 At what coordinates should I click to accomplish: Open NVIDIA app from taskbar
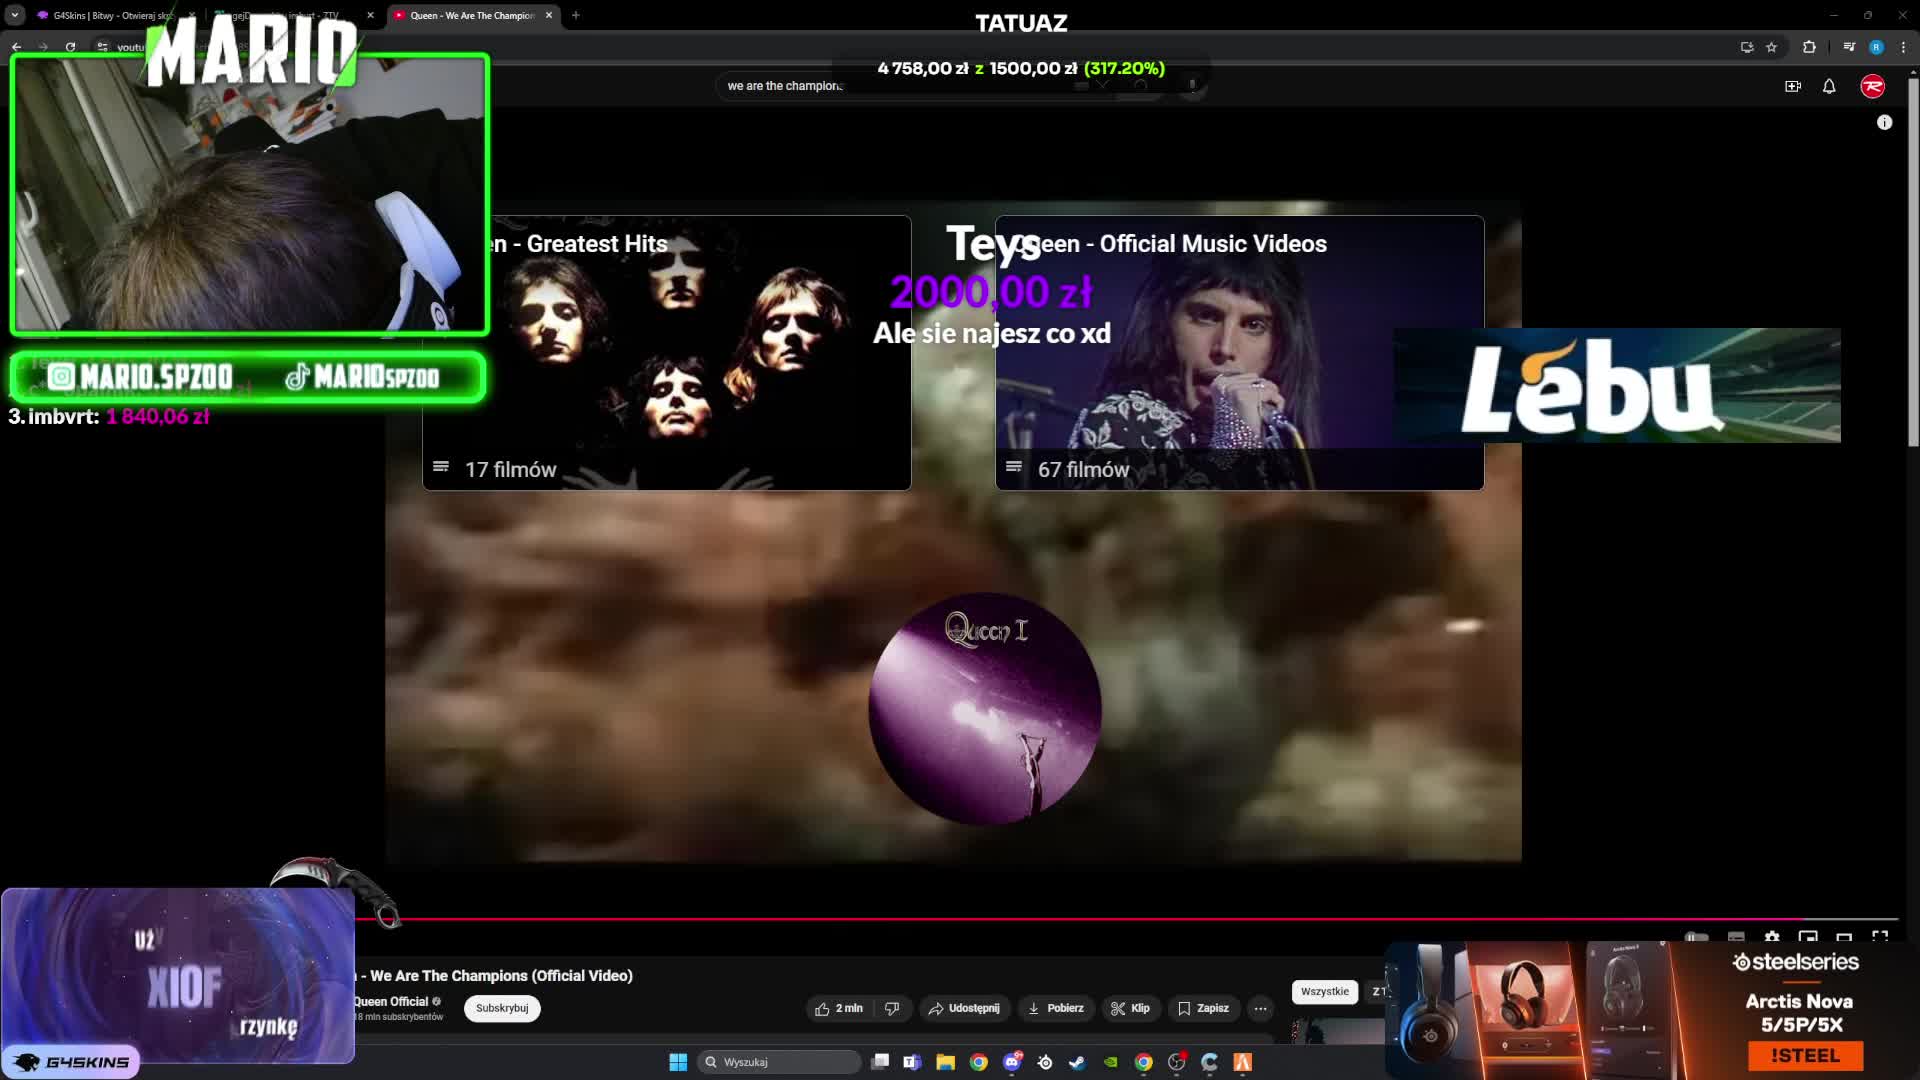click(1110, 1062)
